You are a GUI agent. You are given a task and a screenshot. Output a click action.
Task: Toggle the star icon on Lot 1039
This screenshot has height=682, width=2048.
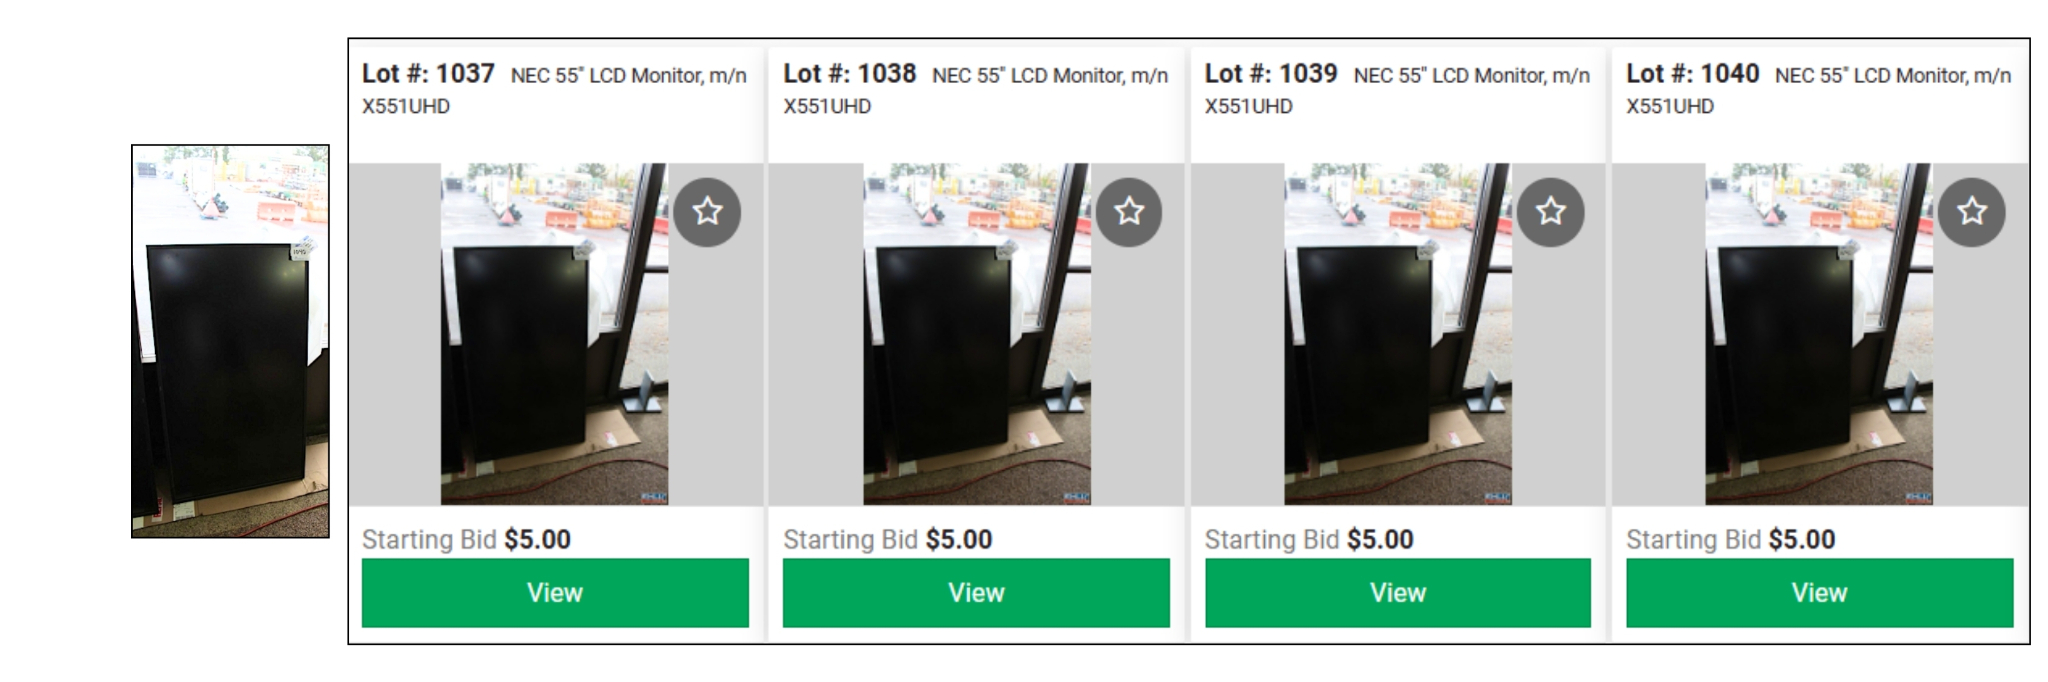pyautogui.click(x=1551, y=211)
